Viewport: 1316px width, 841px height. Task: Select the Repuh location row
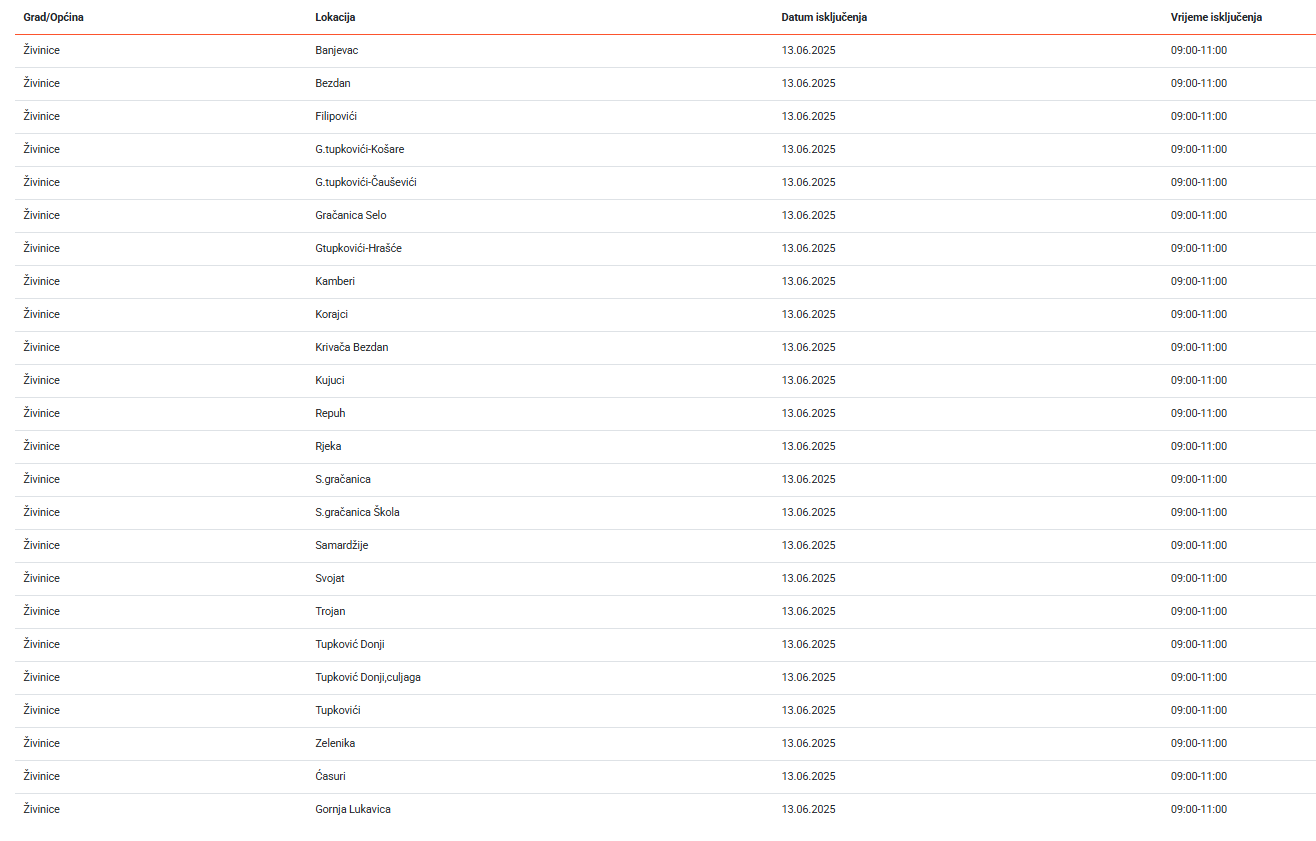click(330, 413)
